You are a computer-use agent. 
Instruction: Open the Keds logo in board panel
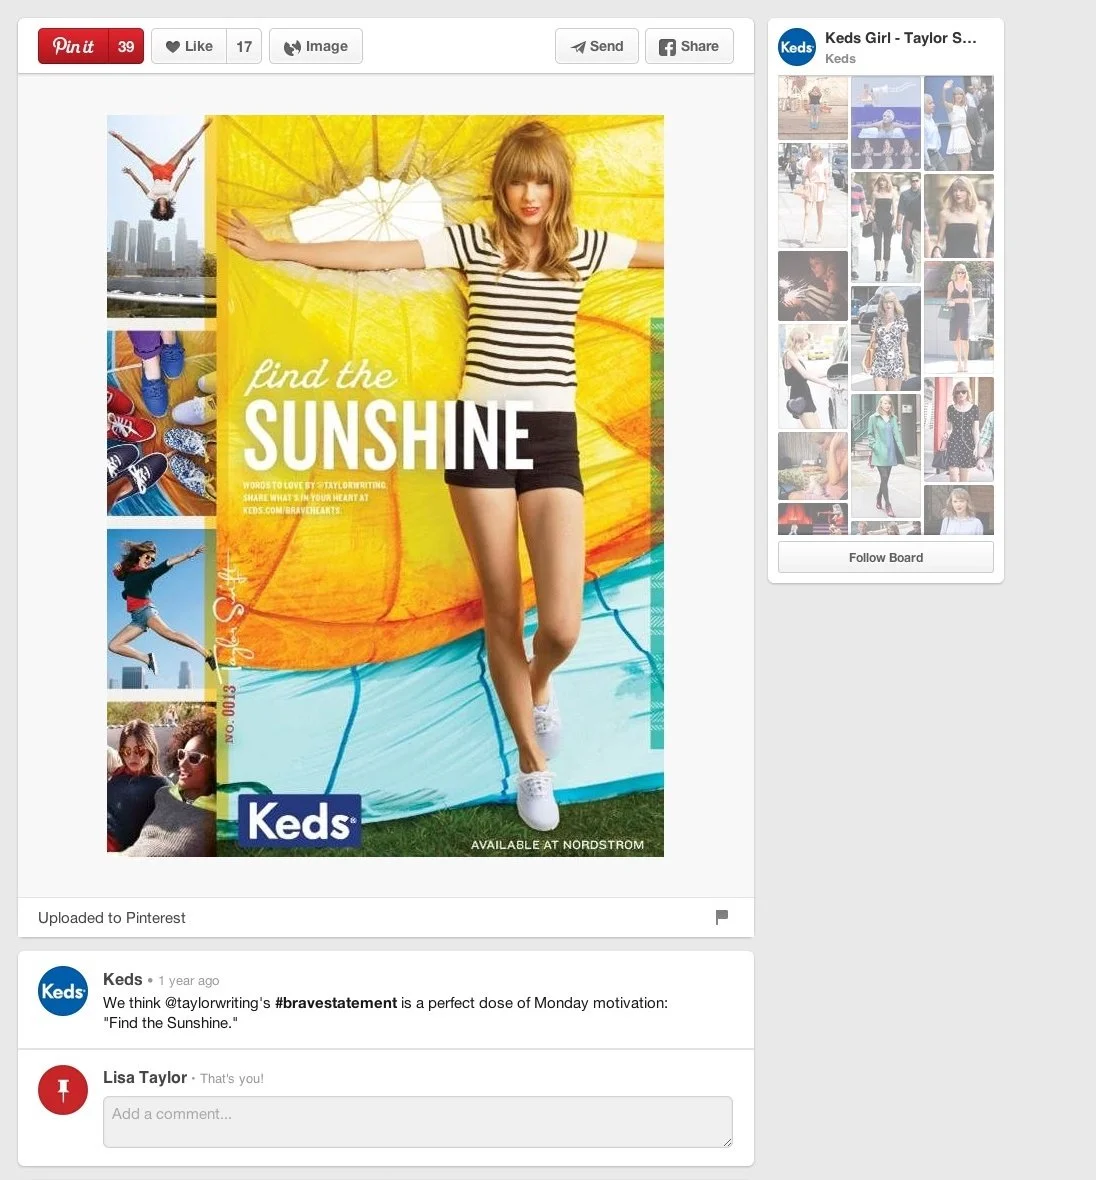tap(796, 47)
